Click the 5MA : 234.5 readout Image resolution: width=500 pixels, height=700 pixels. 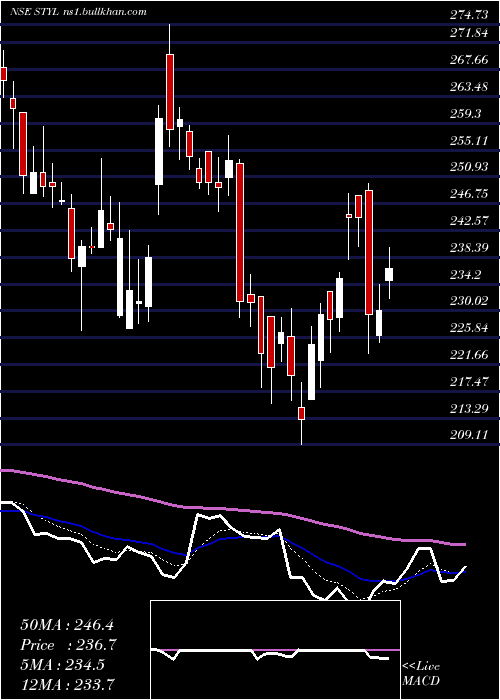62,665
